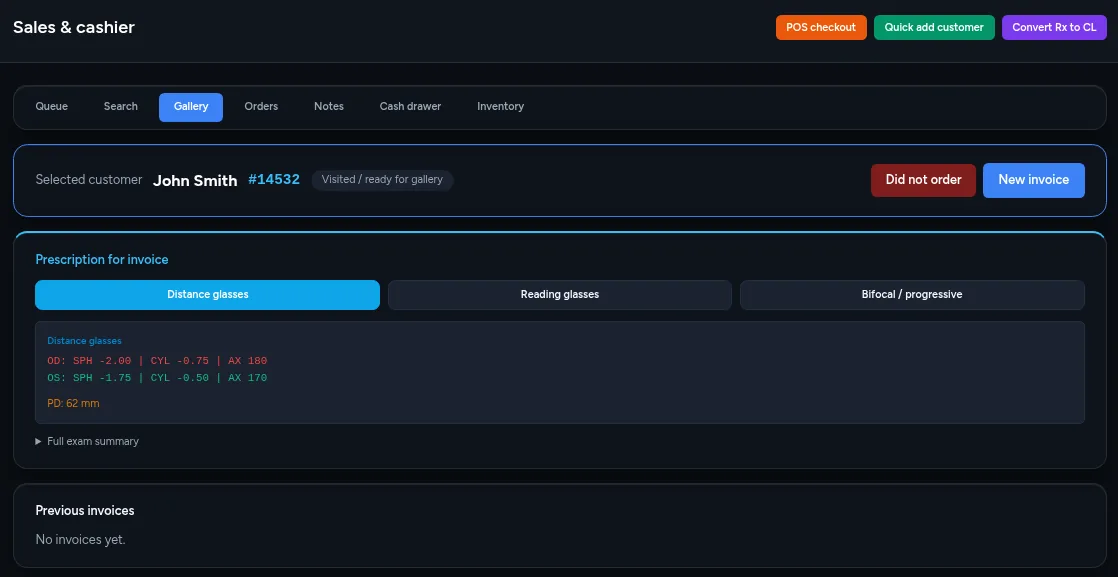Open the Inventory tab
Screen dimensions: 1118x577
501,106
